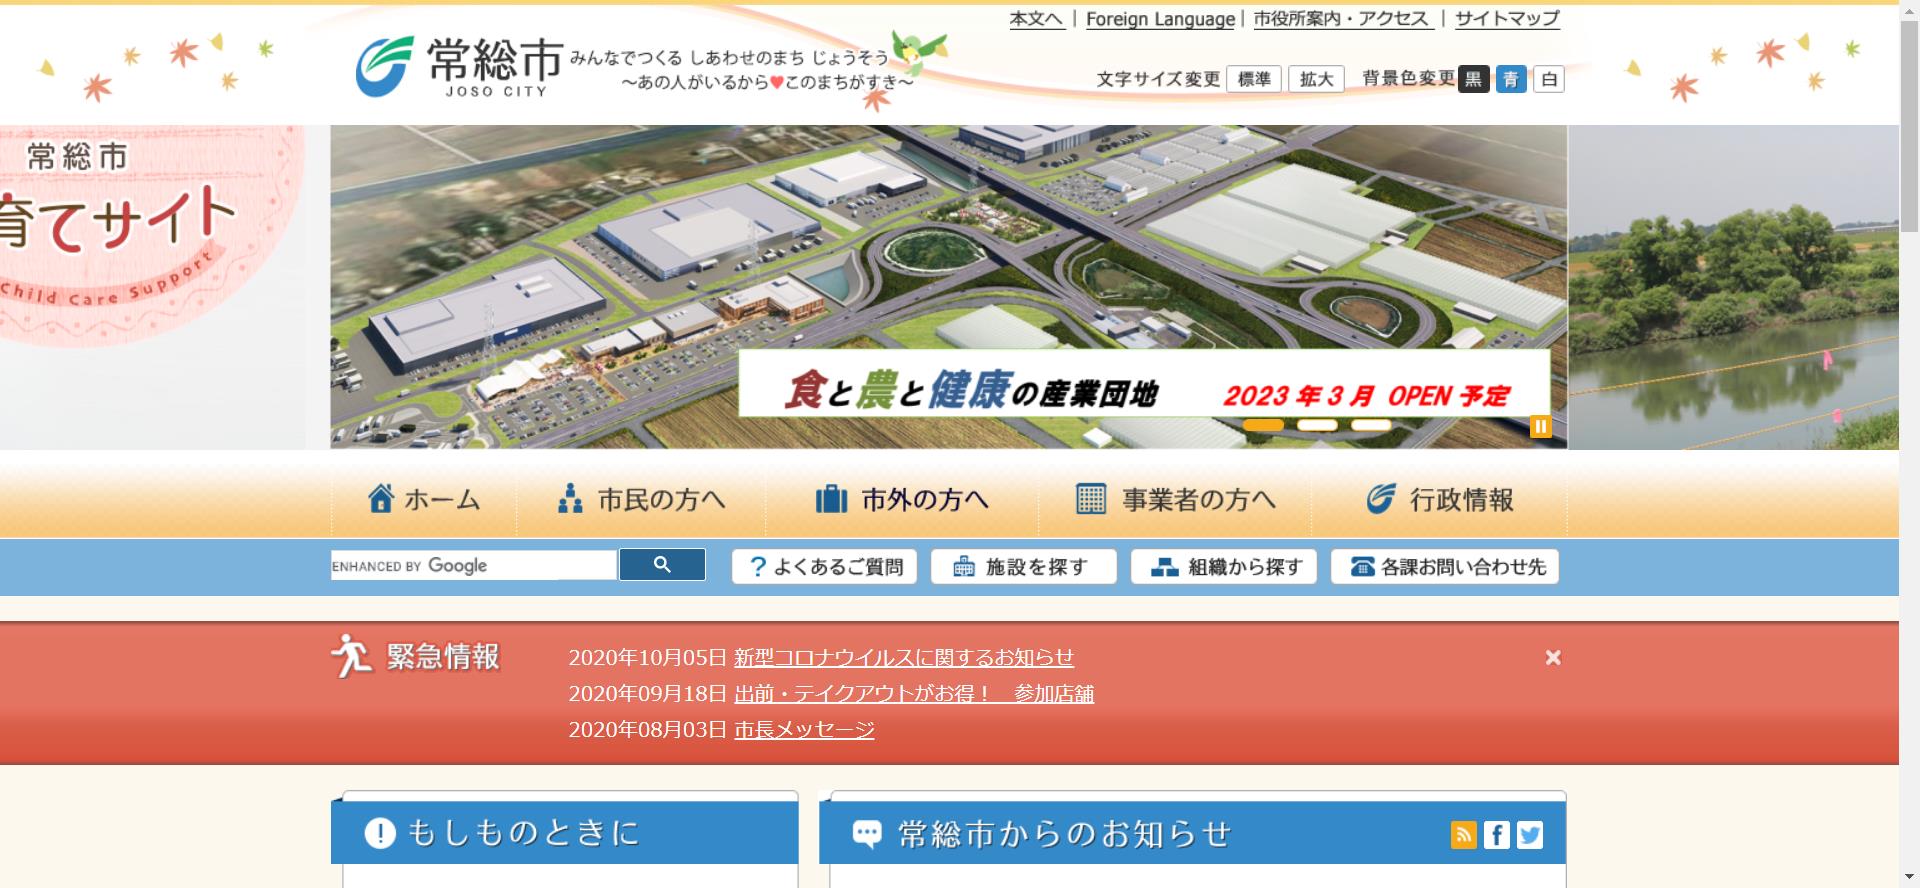Click 組織から探す button

pyautogui.click(x=1224, y=567)
